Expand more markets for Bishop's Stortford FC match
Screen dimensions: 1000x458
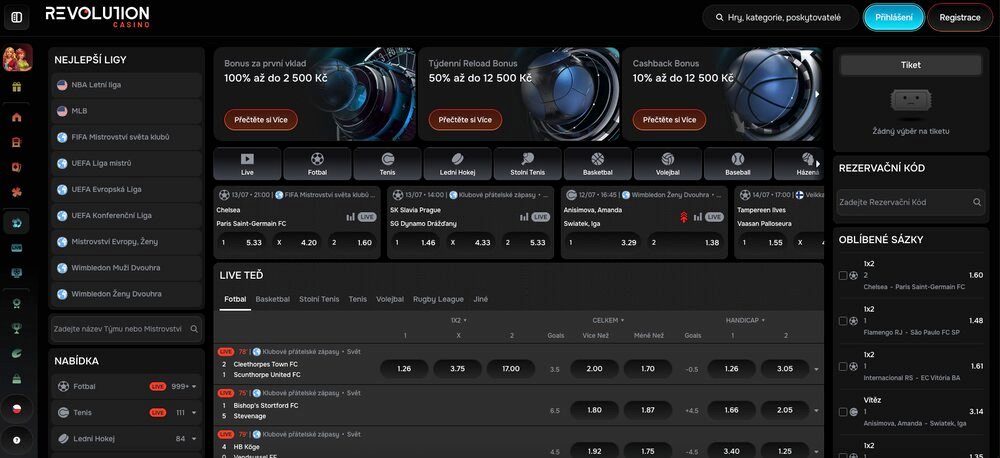coord(816,411)
